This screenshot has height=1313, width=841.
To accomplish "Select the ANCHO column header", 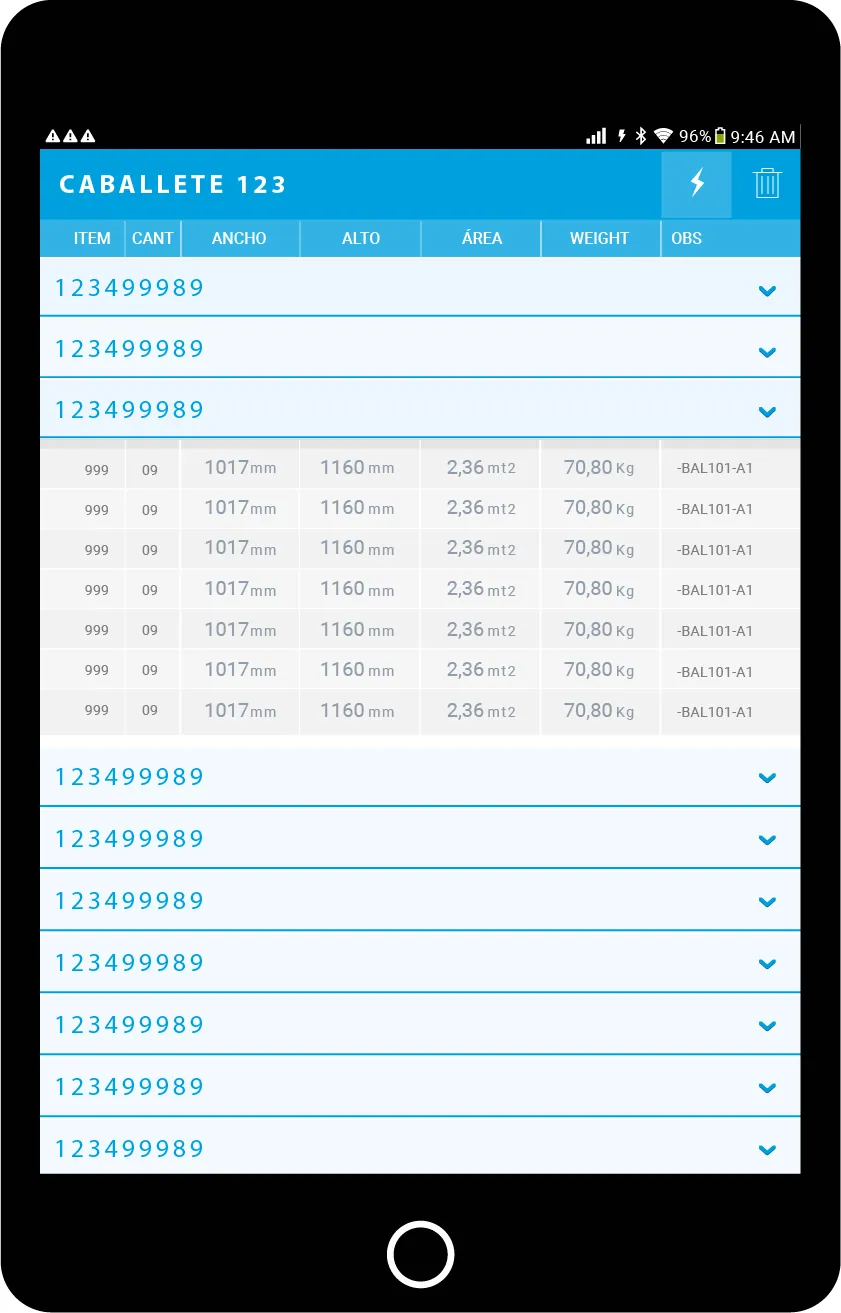I will (239, 238).
